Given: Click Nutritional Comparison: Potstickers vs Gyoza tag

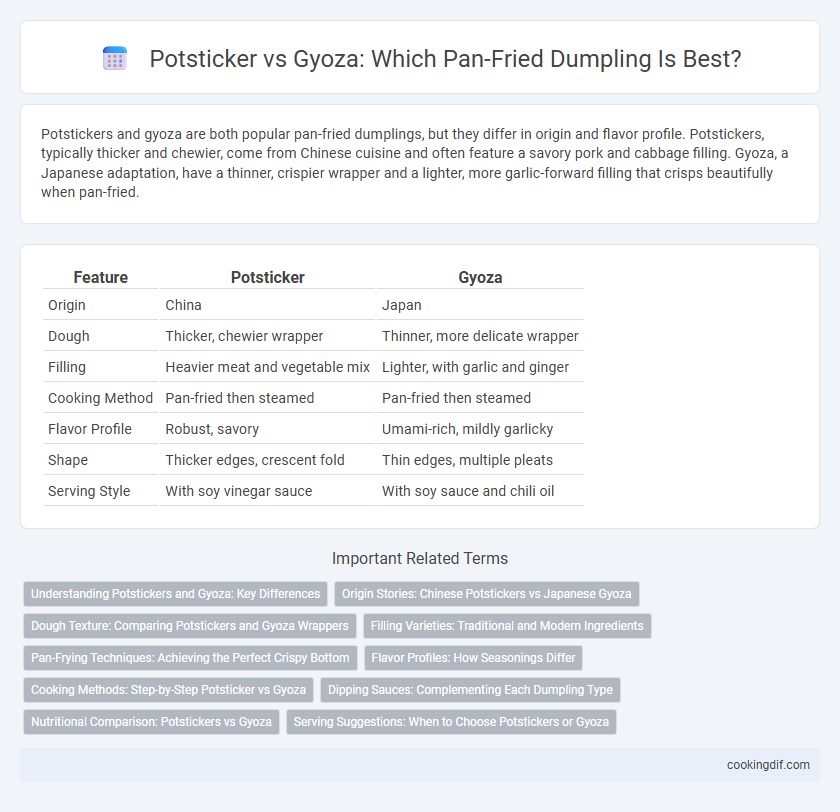Looking at the screenshot, I should pyautogui.click(x=151, y=722).
